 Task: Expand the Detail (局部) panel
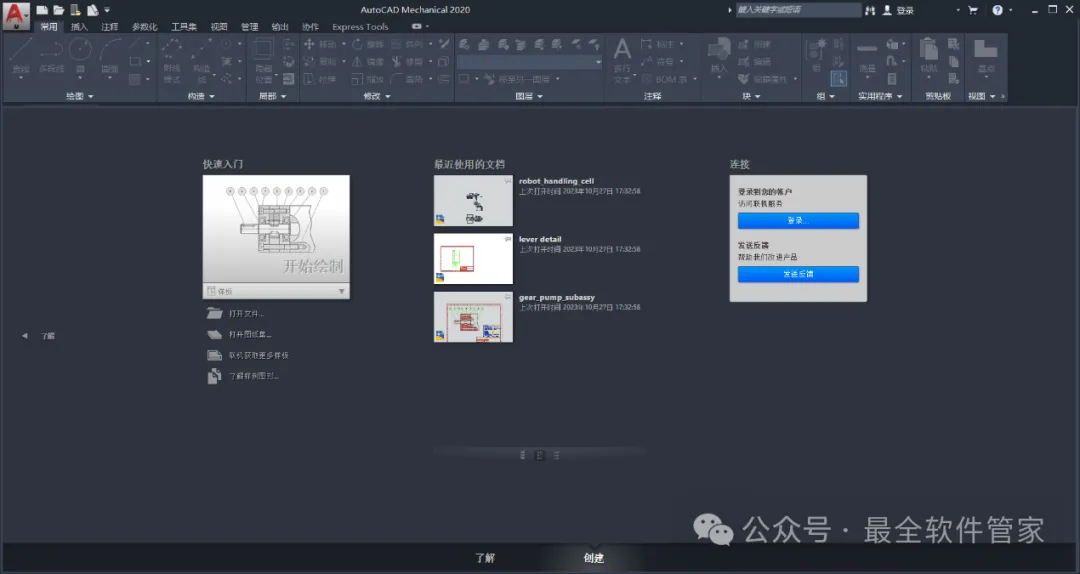tap(272, 96)
